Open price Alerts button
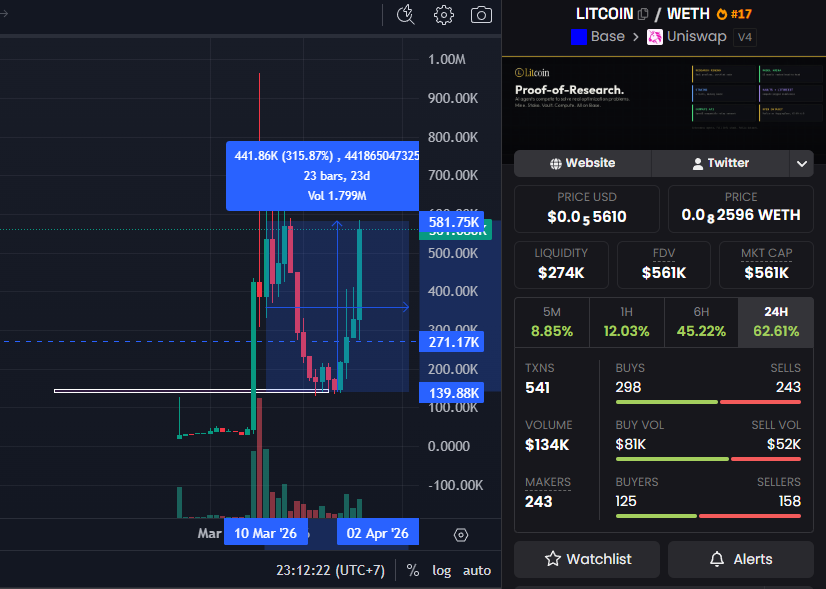 (x=741, y=559)
